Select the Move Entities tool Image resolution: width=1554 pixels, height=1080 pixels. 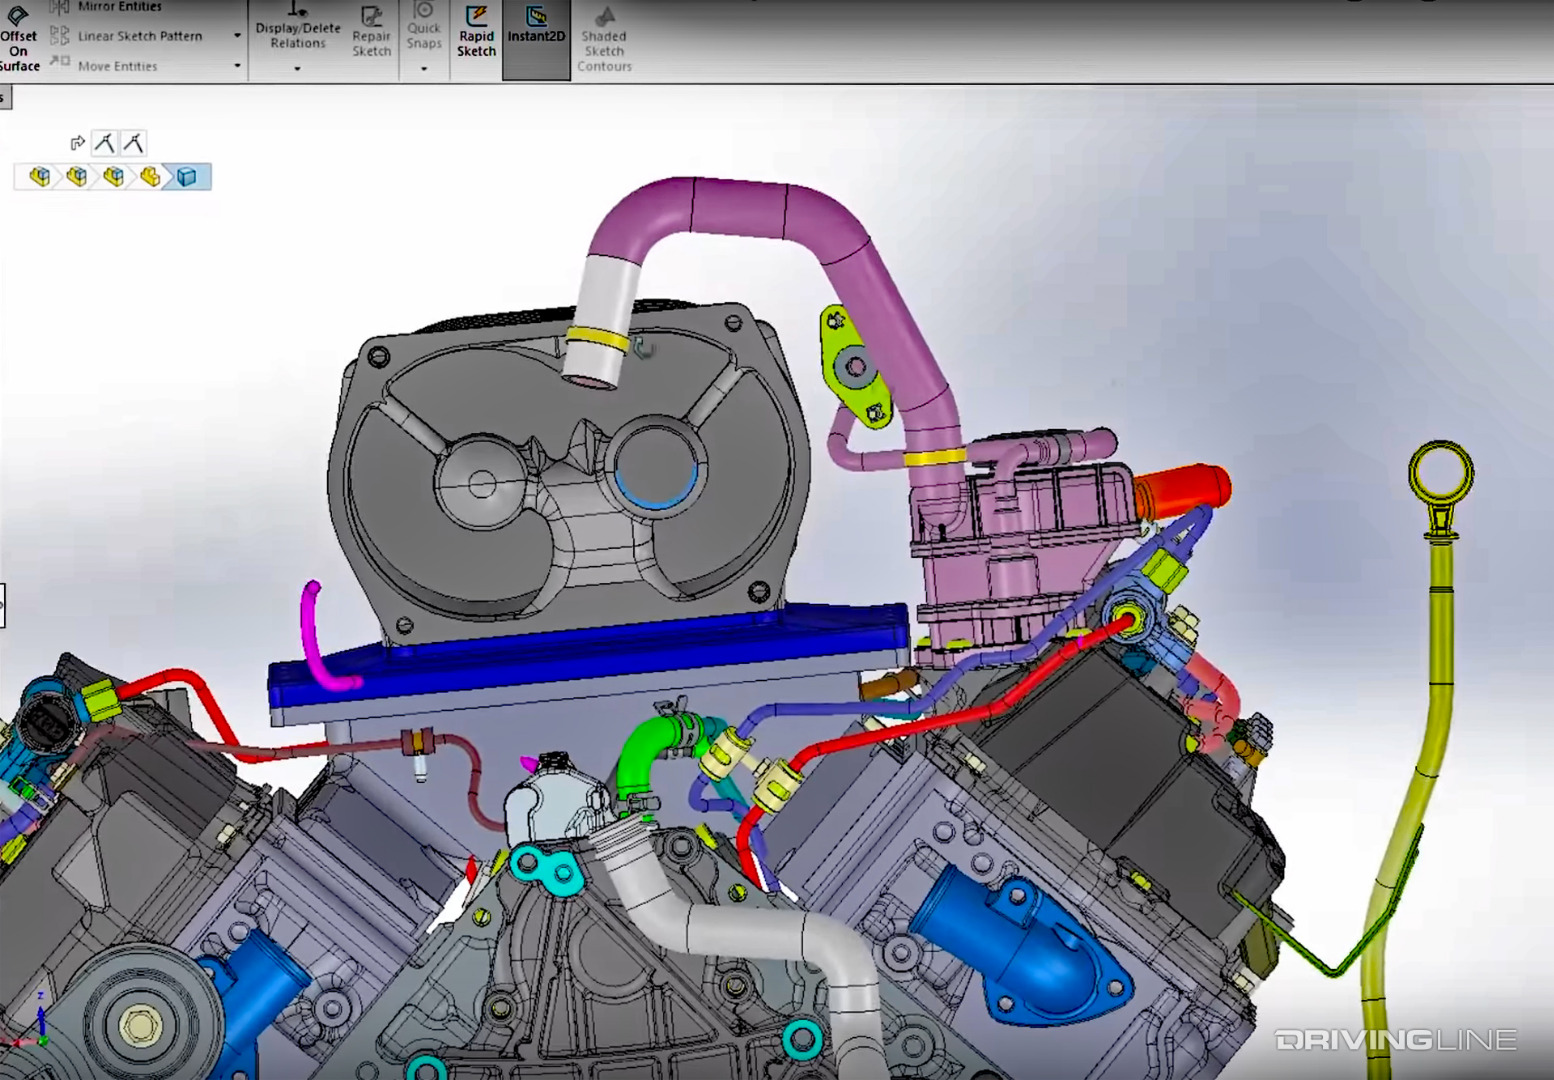[117, 66]
